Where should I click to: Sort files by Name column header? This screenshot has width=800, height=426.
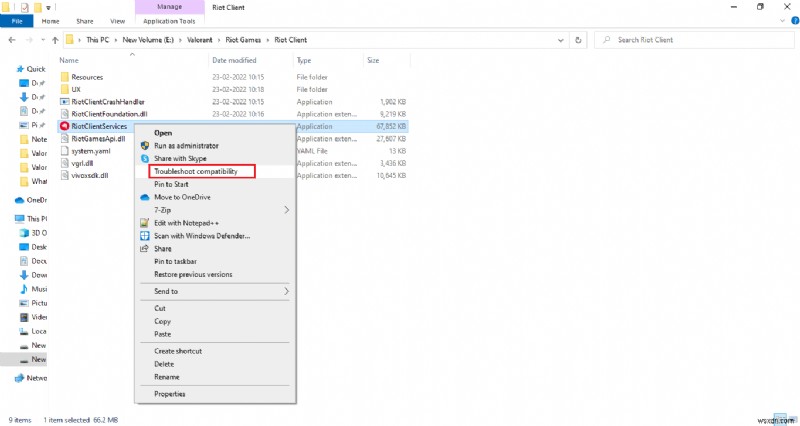pos(69,60)
